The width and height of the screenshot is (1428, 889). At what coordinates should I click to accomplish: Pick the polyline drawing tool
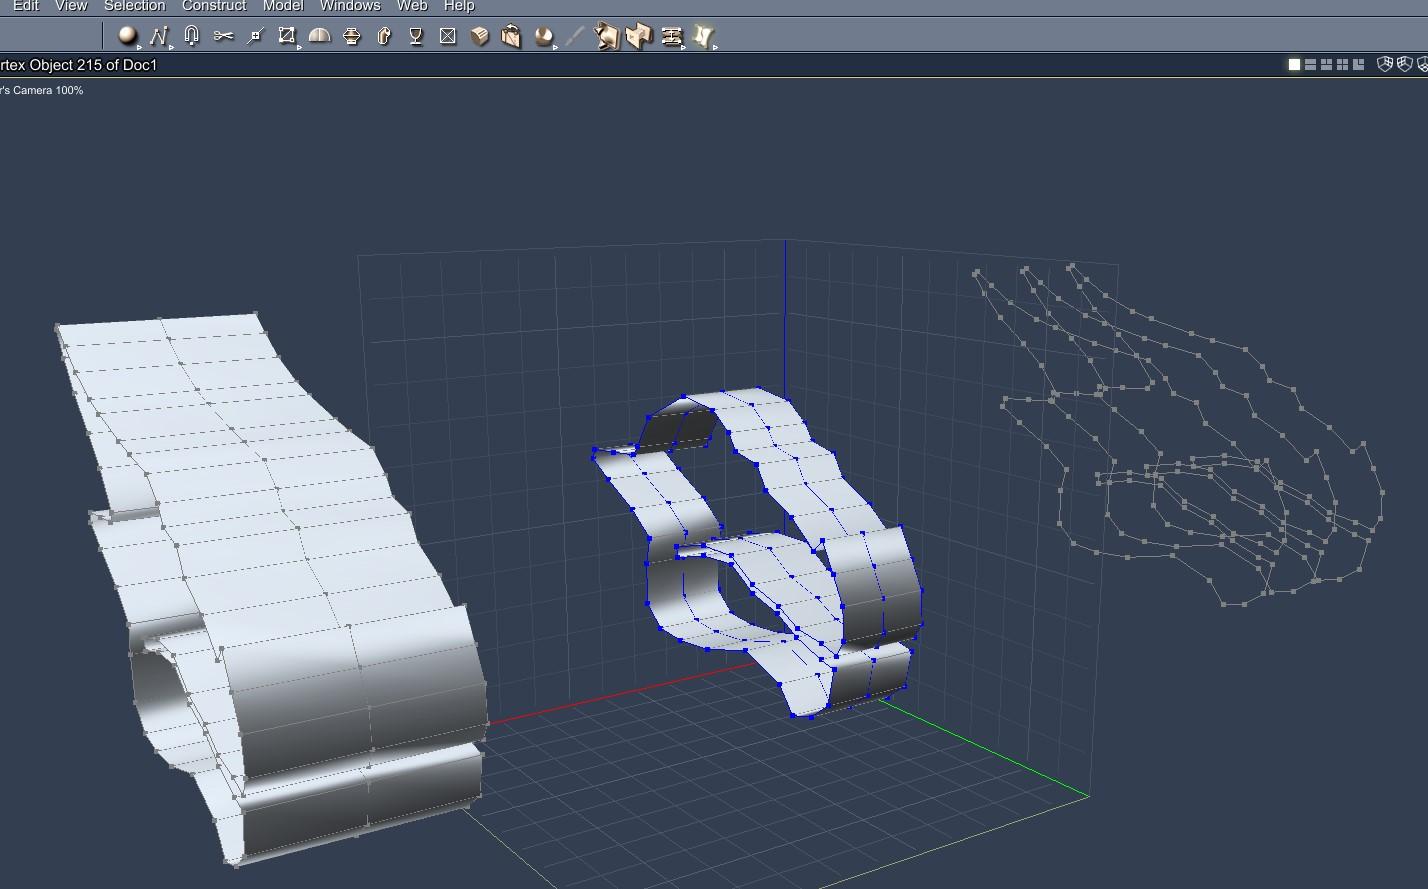[159, 36]
